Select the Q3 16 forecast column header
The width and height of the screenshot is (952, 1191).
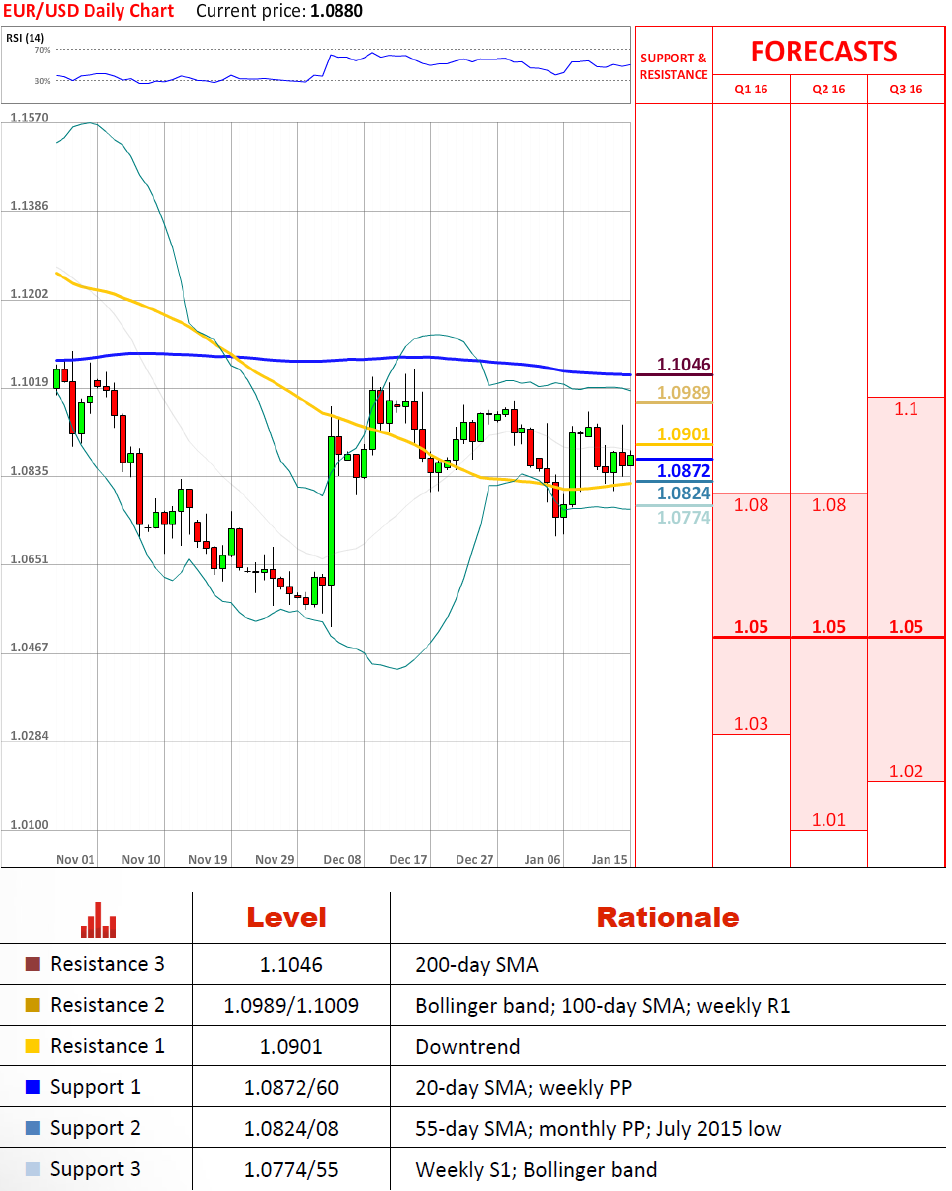tap(906, 89)
